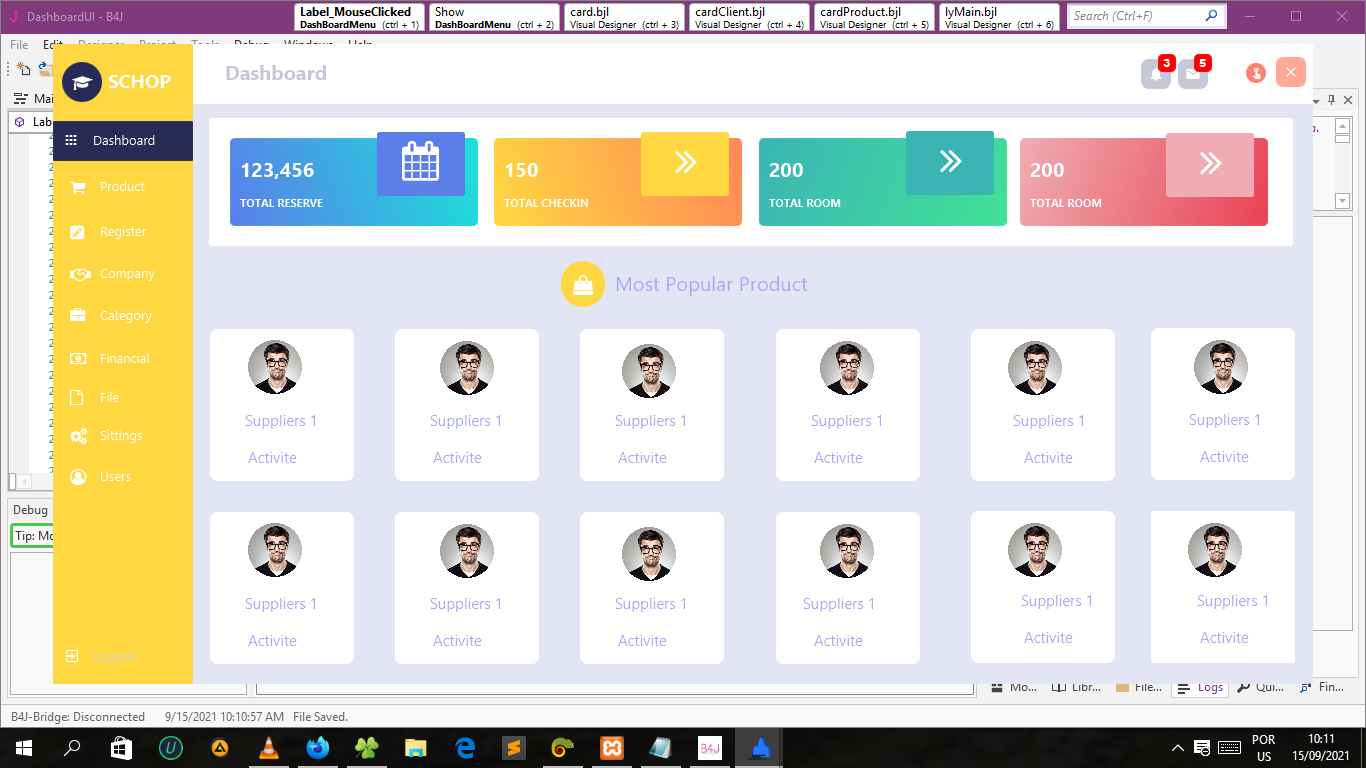Select the Dashboard menu item
The height and width of the screenshot is (768, 1366).
coord(123,141)
